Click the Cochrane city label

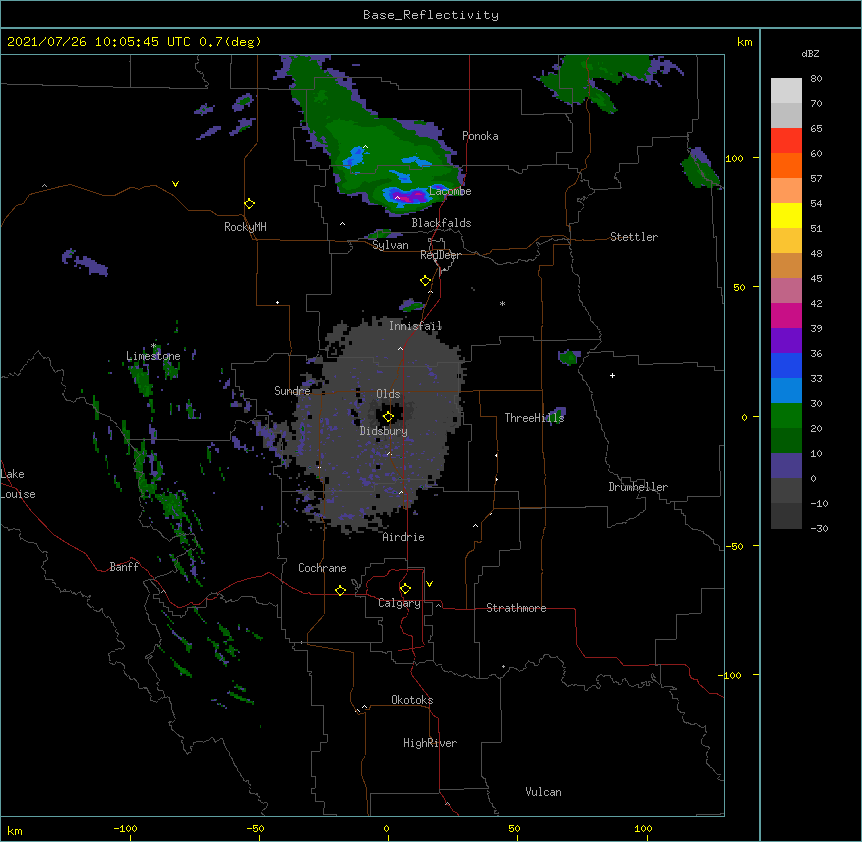point(322,568)
